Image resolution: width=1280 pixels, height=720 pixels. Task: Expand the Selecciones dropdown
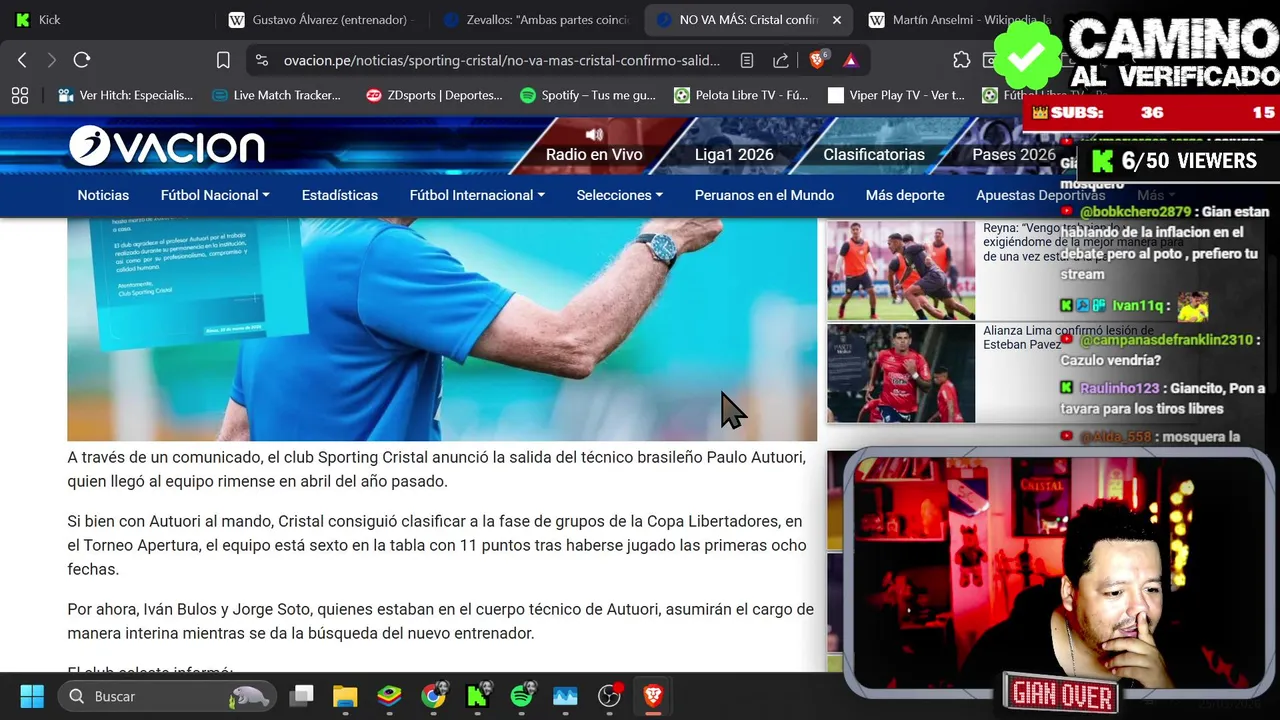[x=620, y=195]
